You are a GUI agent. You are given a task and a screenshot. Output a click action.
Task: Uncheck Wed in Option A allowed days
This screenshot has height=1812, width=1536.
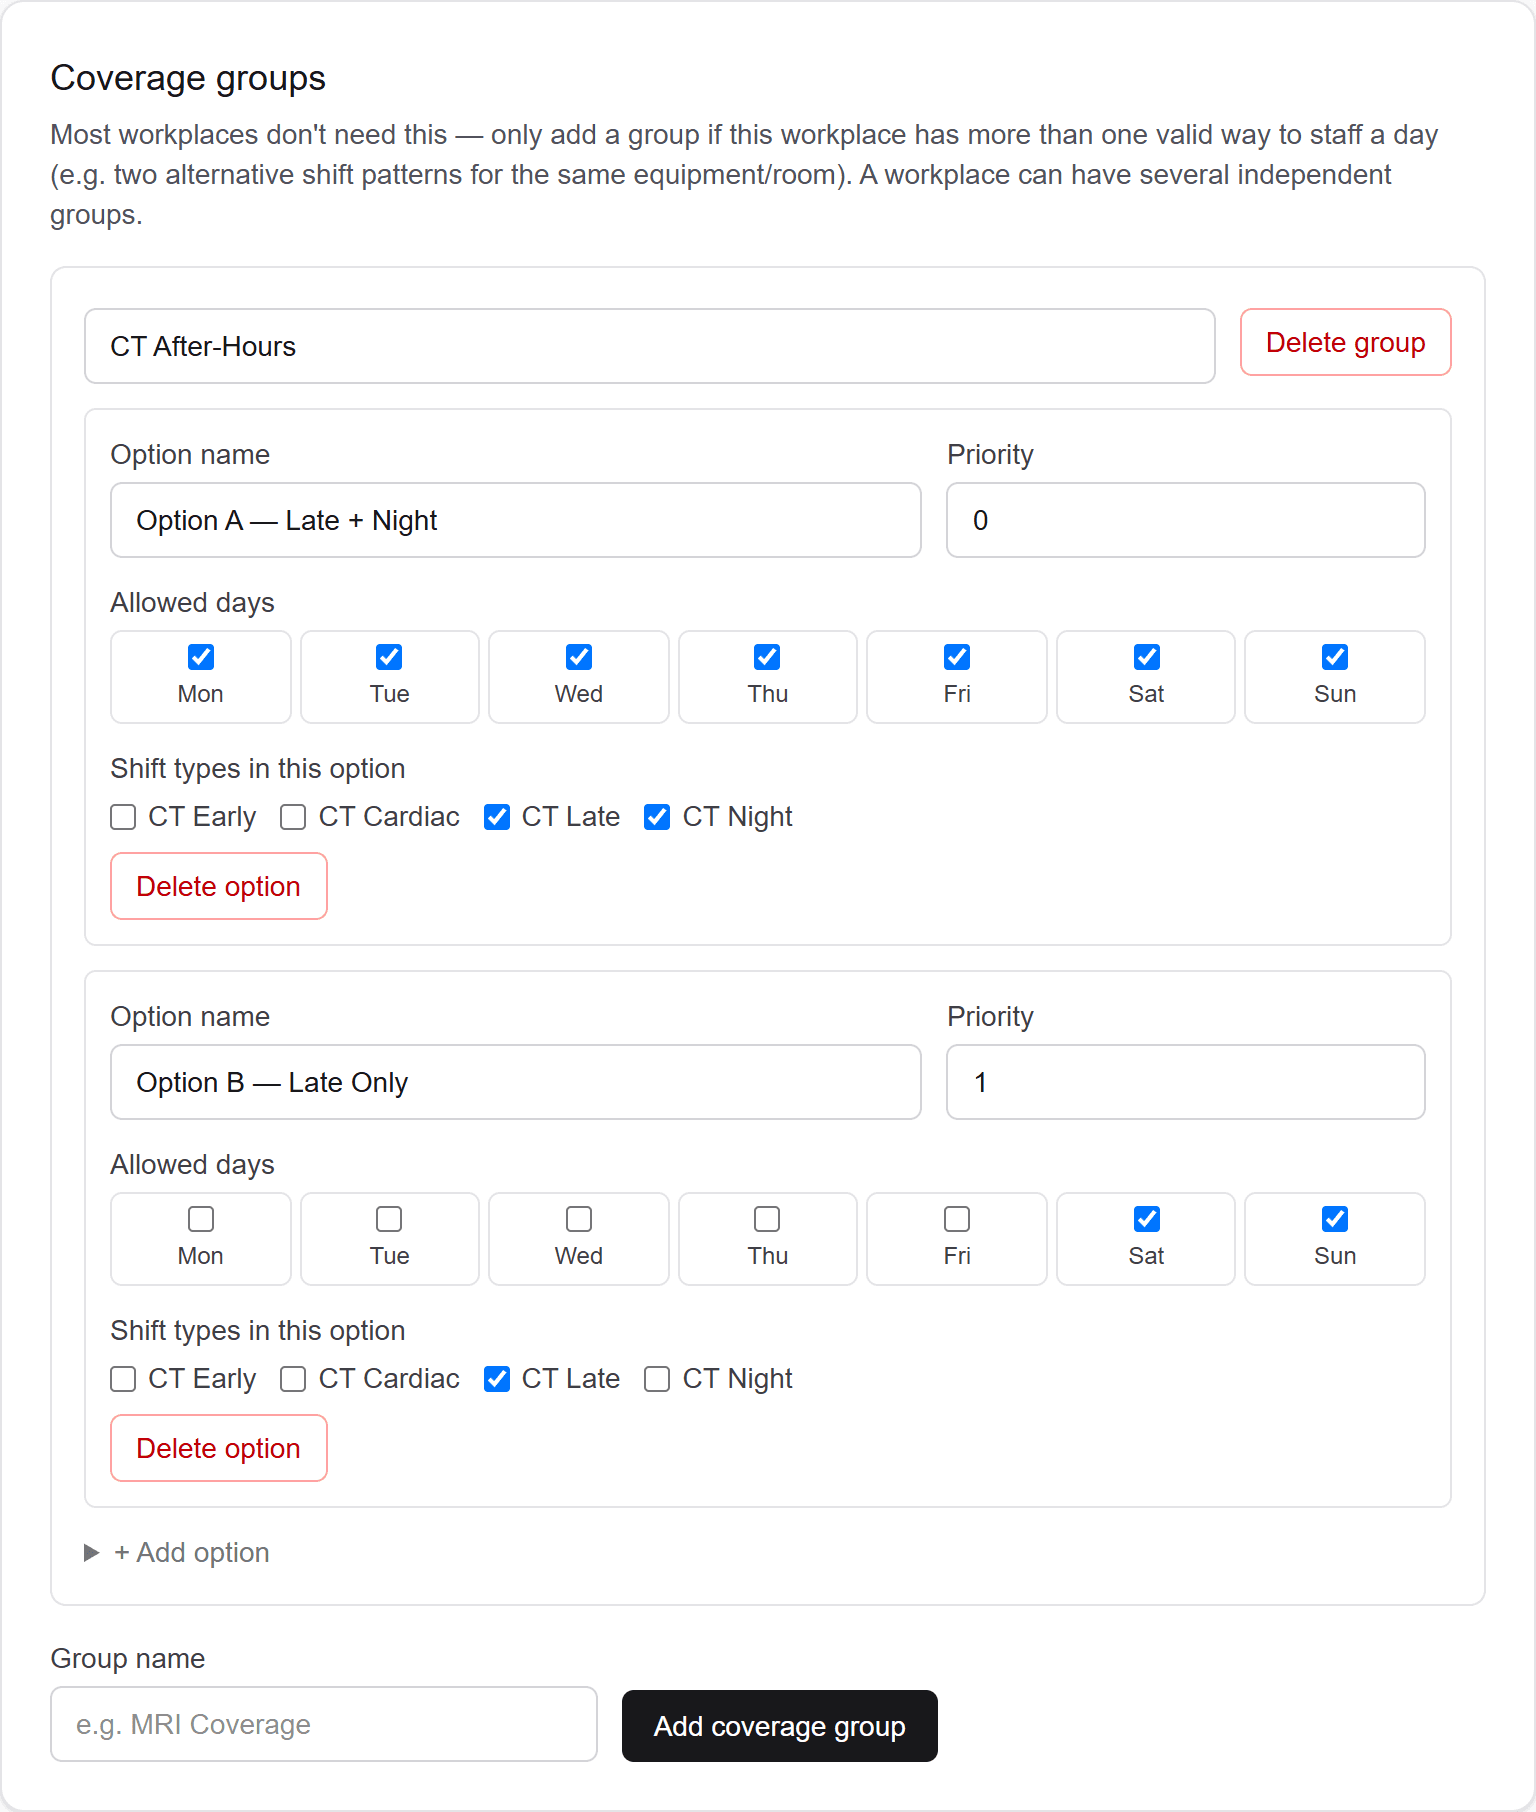point(579,657)
